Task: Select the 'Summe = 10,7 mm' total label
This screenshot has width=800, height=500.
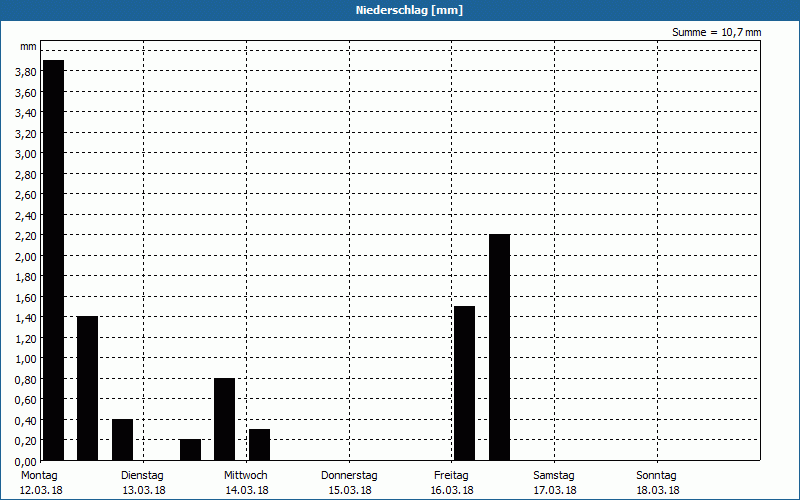Action: pos(716,33)
